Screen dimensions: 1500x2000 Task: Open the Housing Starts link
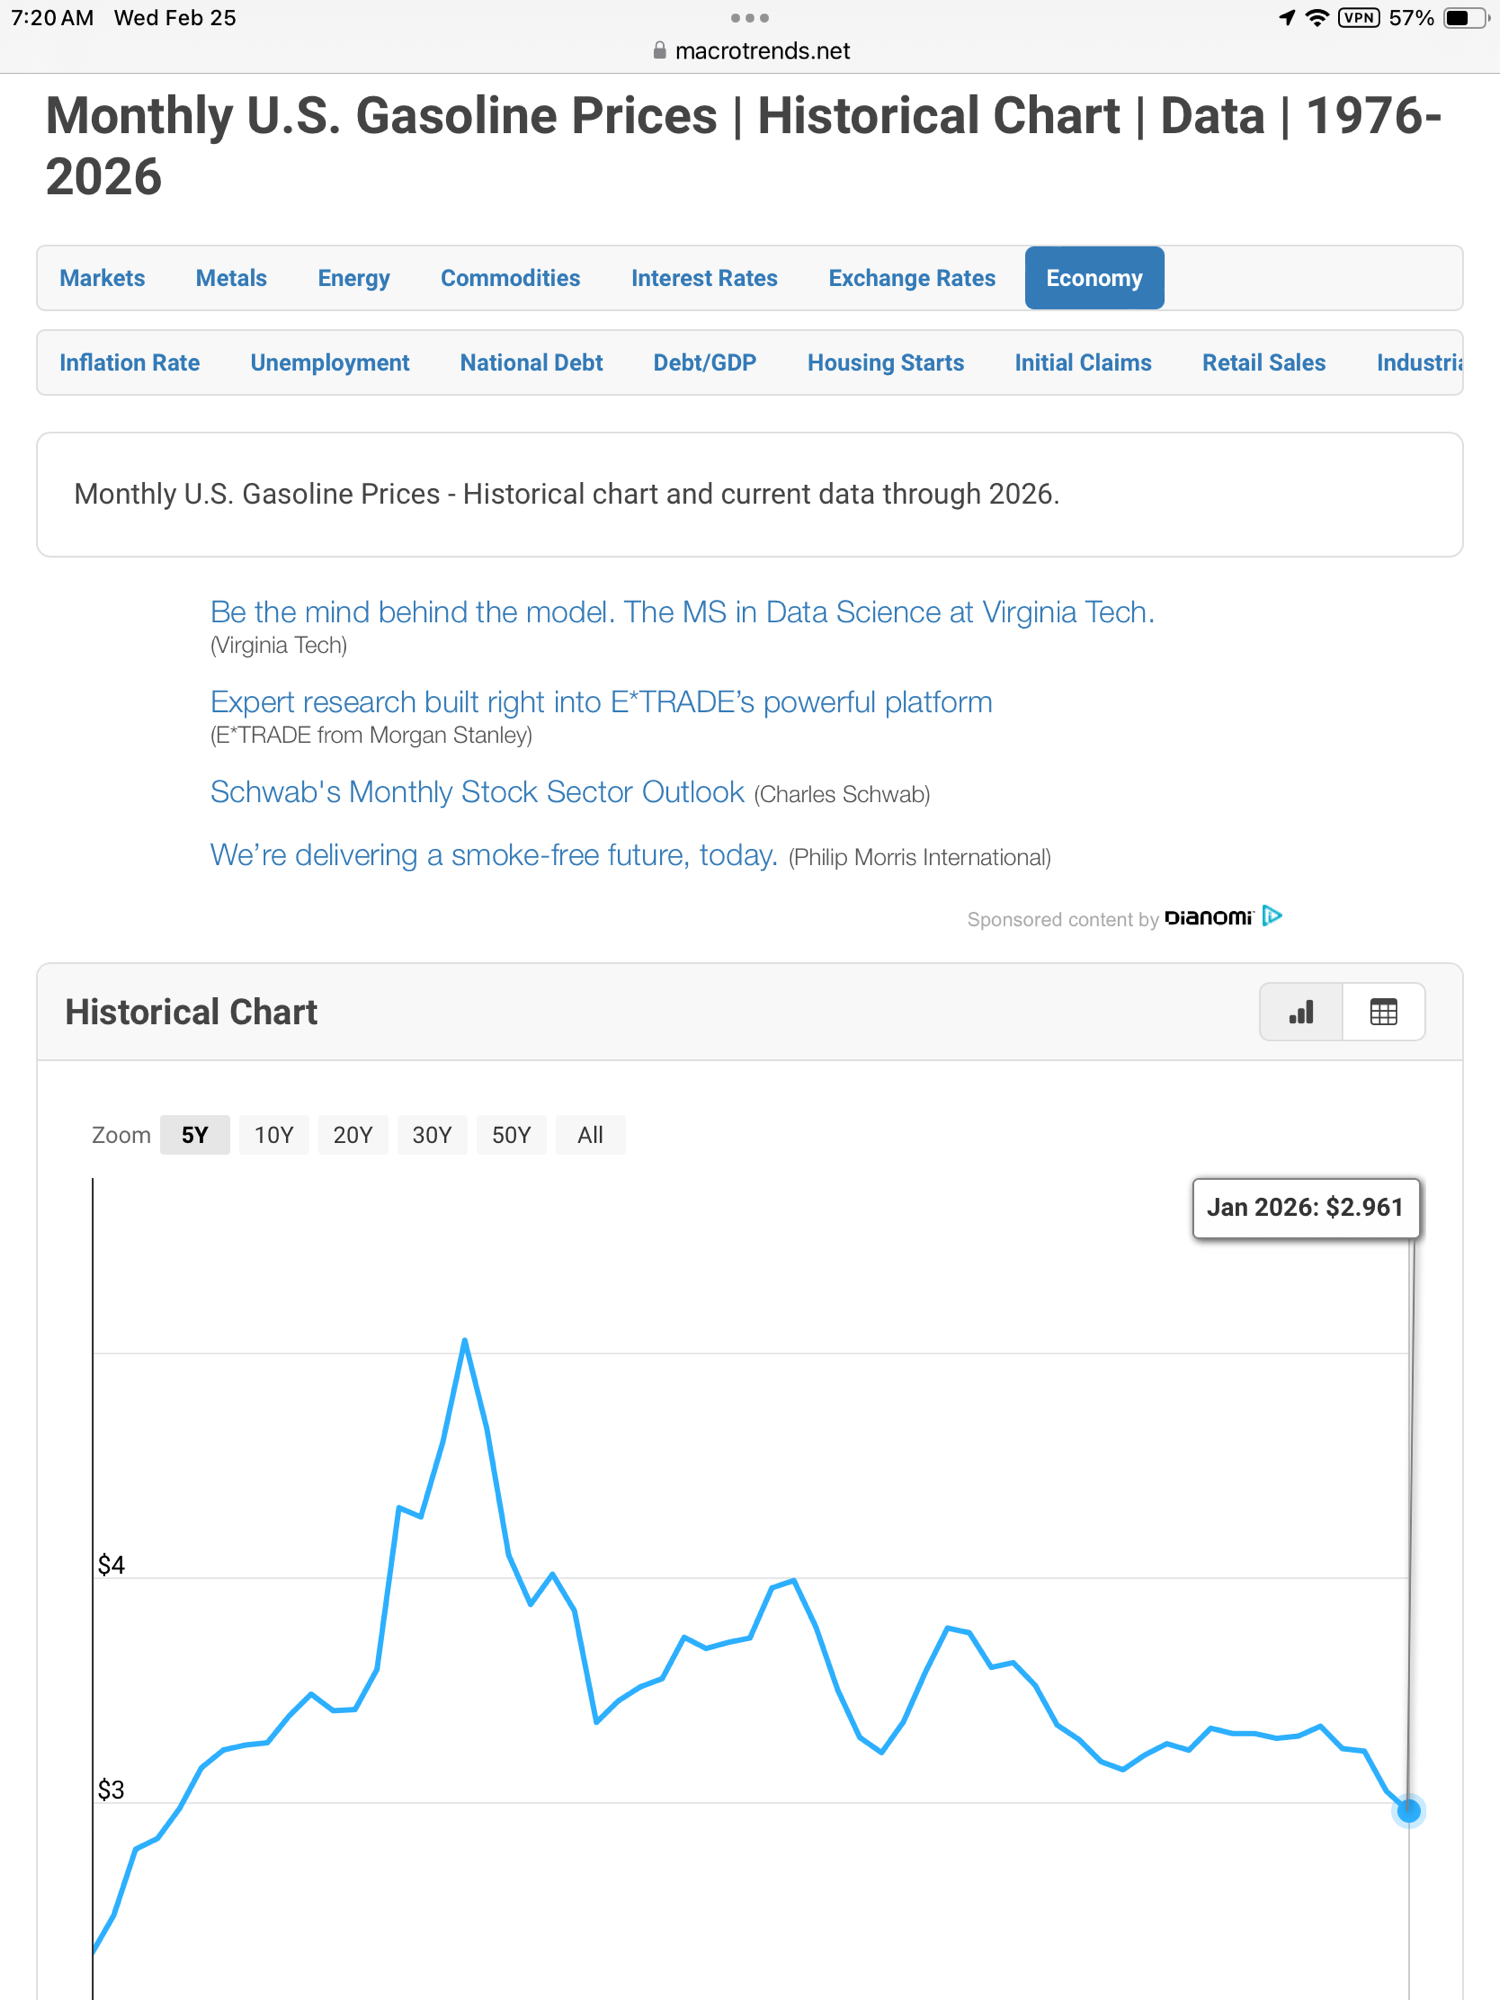tap(886, 363)
